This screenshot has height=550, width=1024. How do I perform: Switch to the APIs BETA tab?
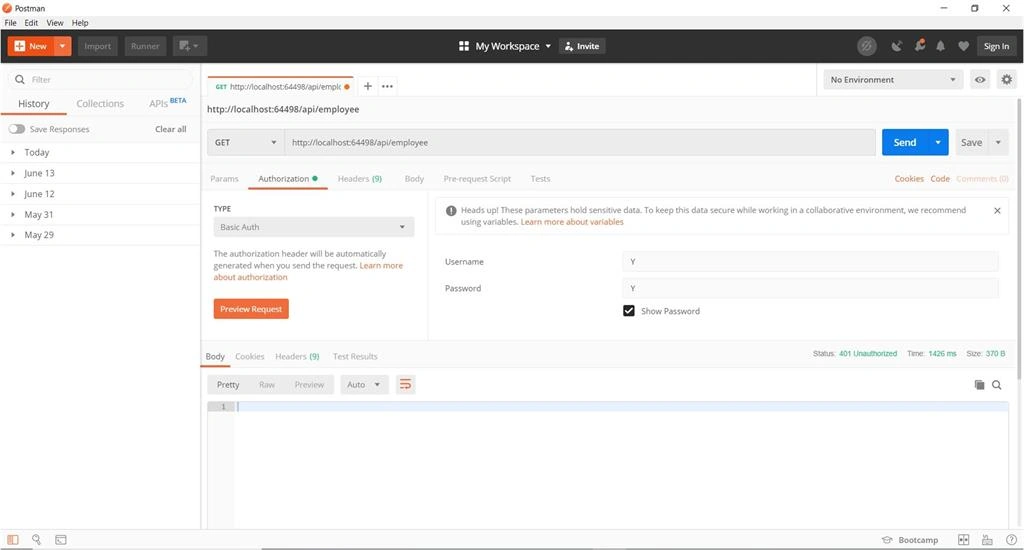(167, 103)
